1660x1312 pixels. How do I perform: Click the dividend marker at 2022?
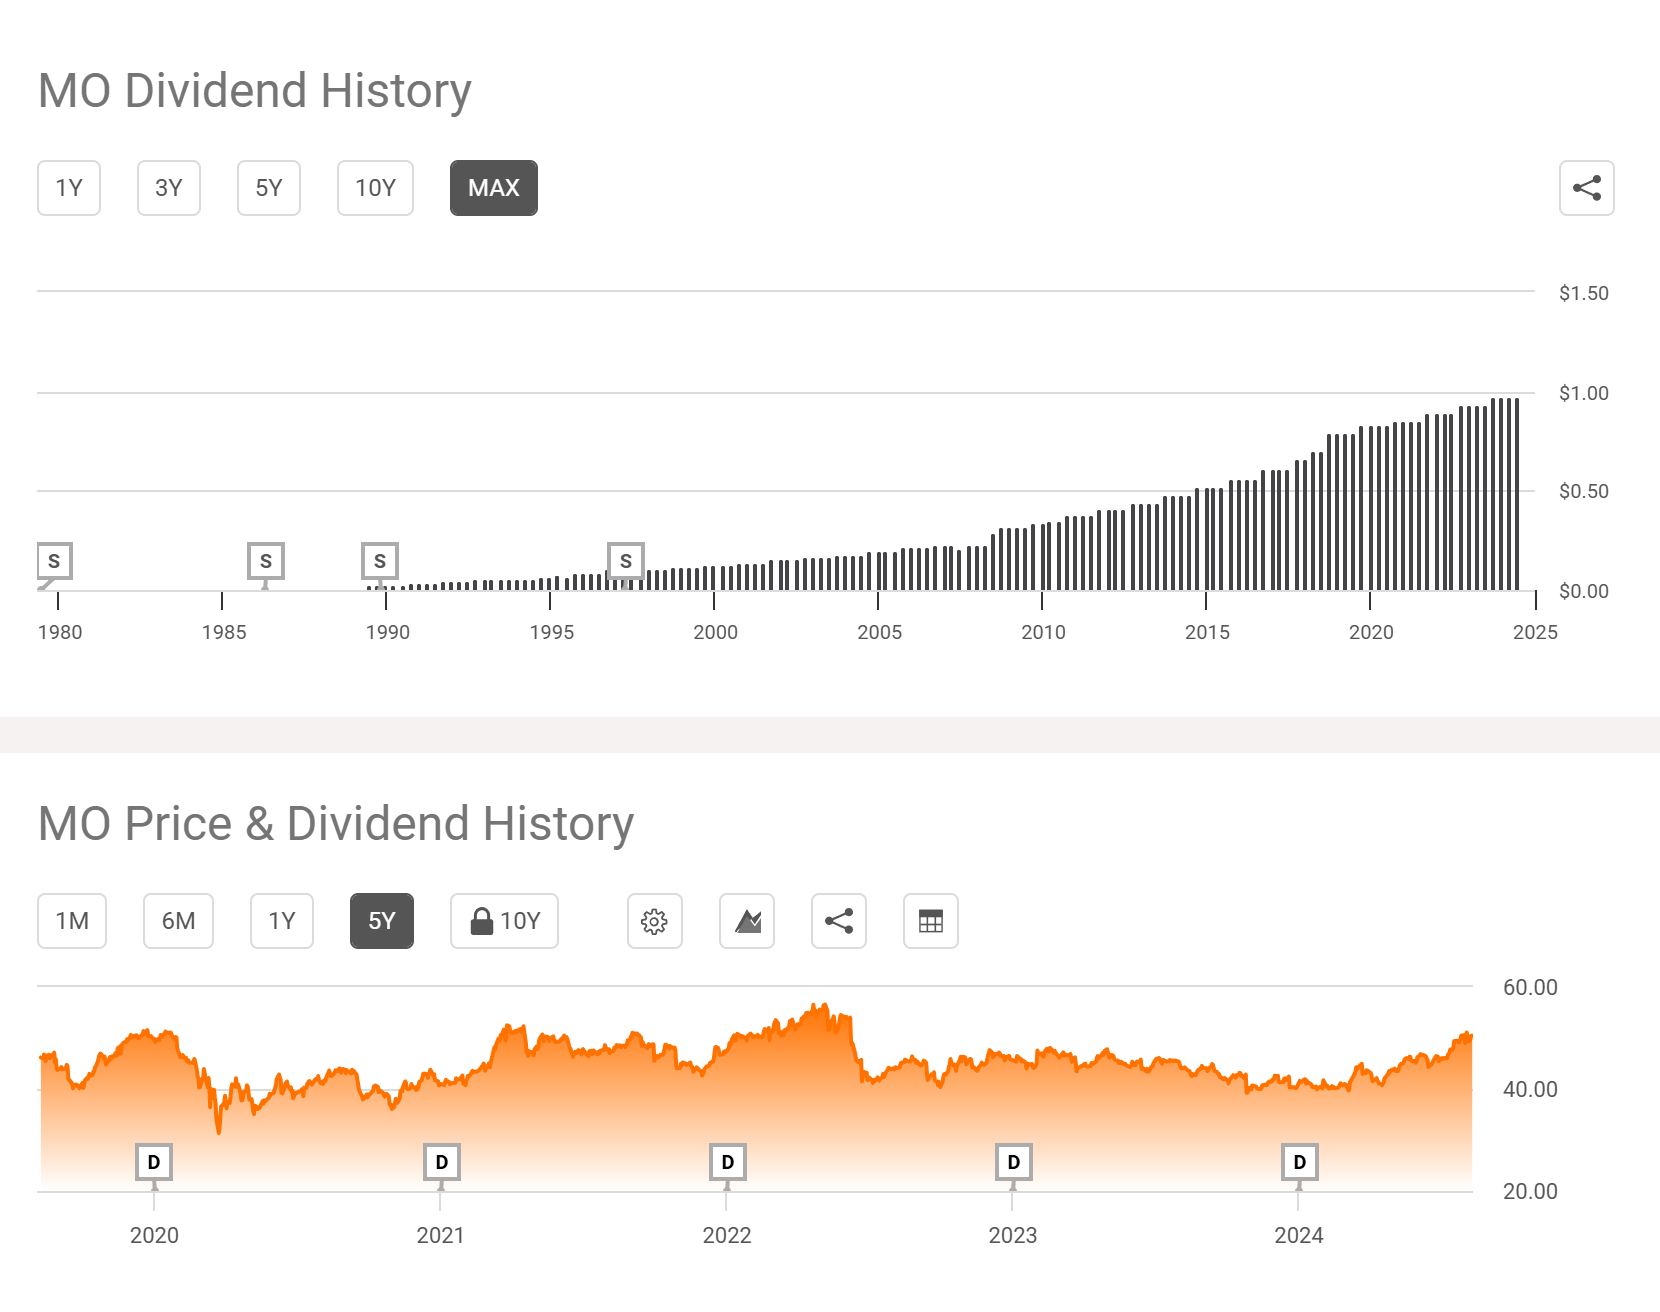point(728,1162)
